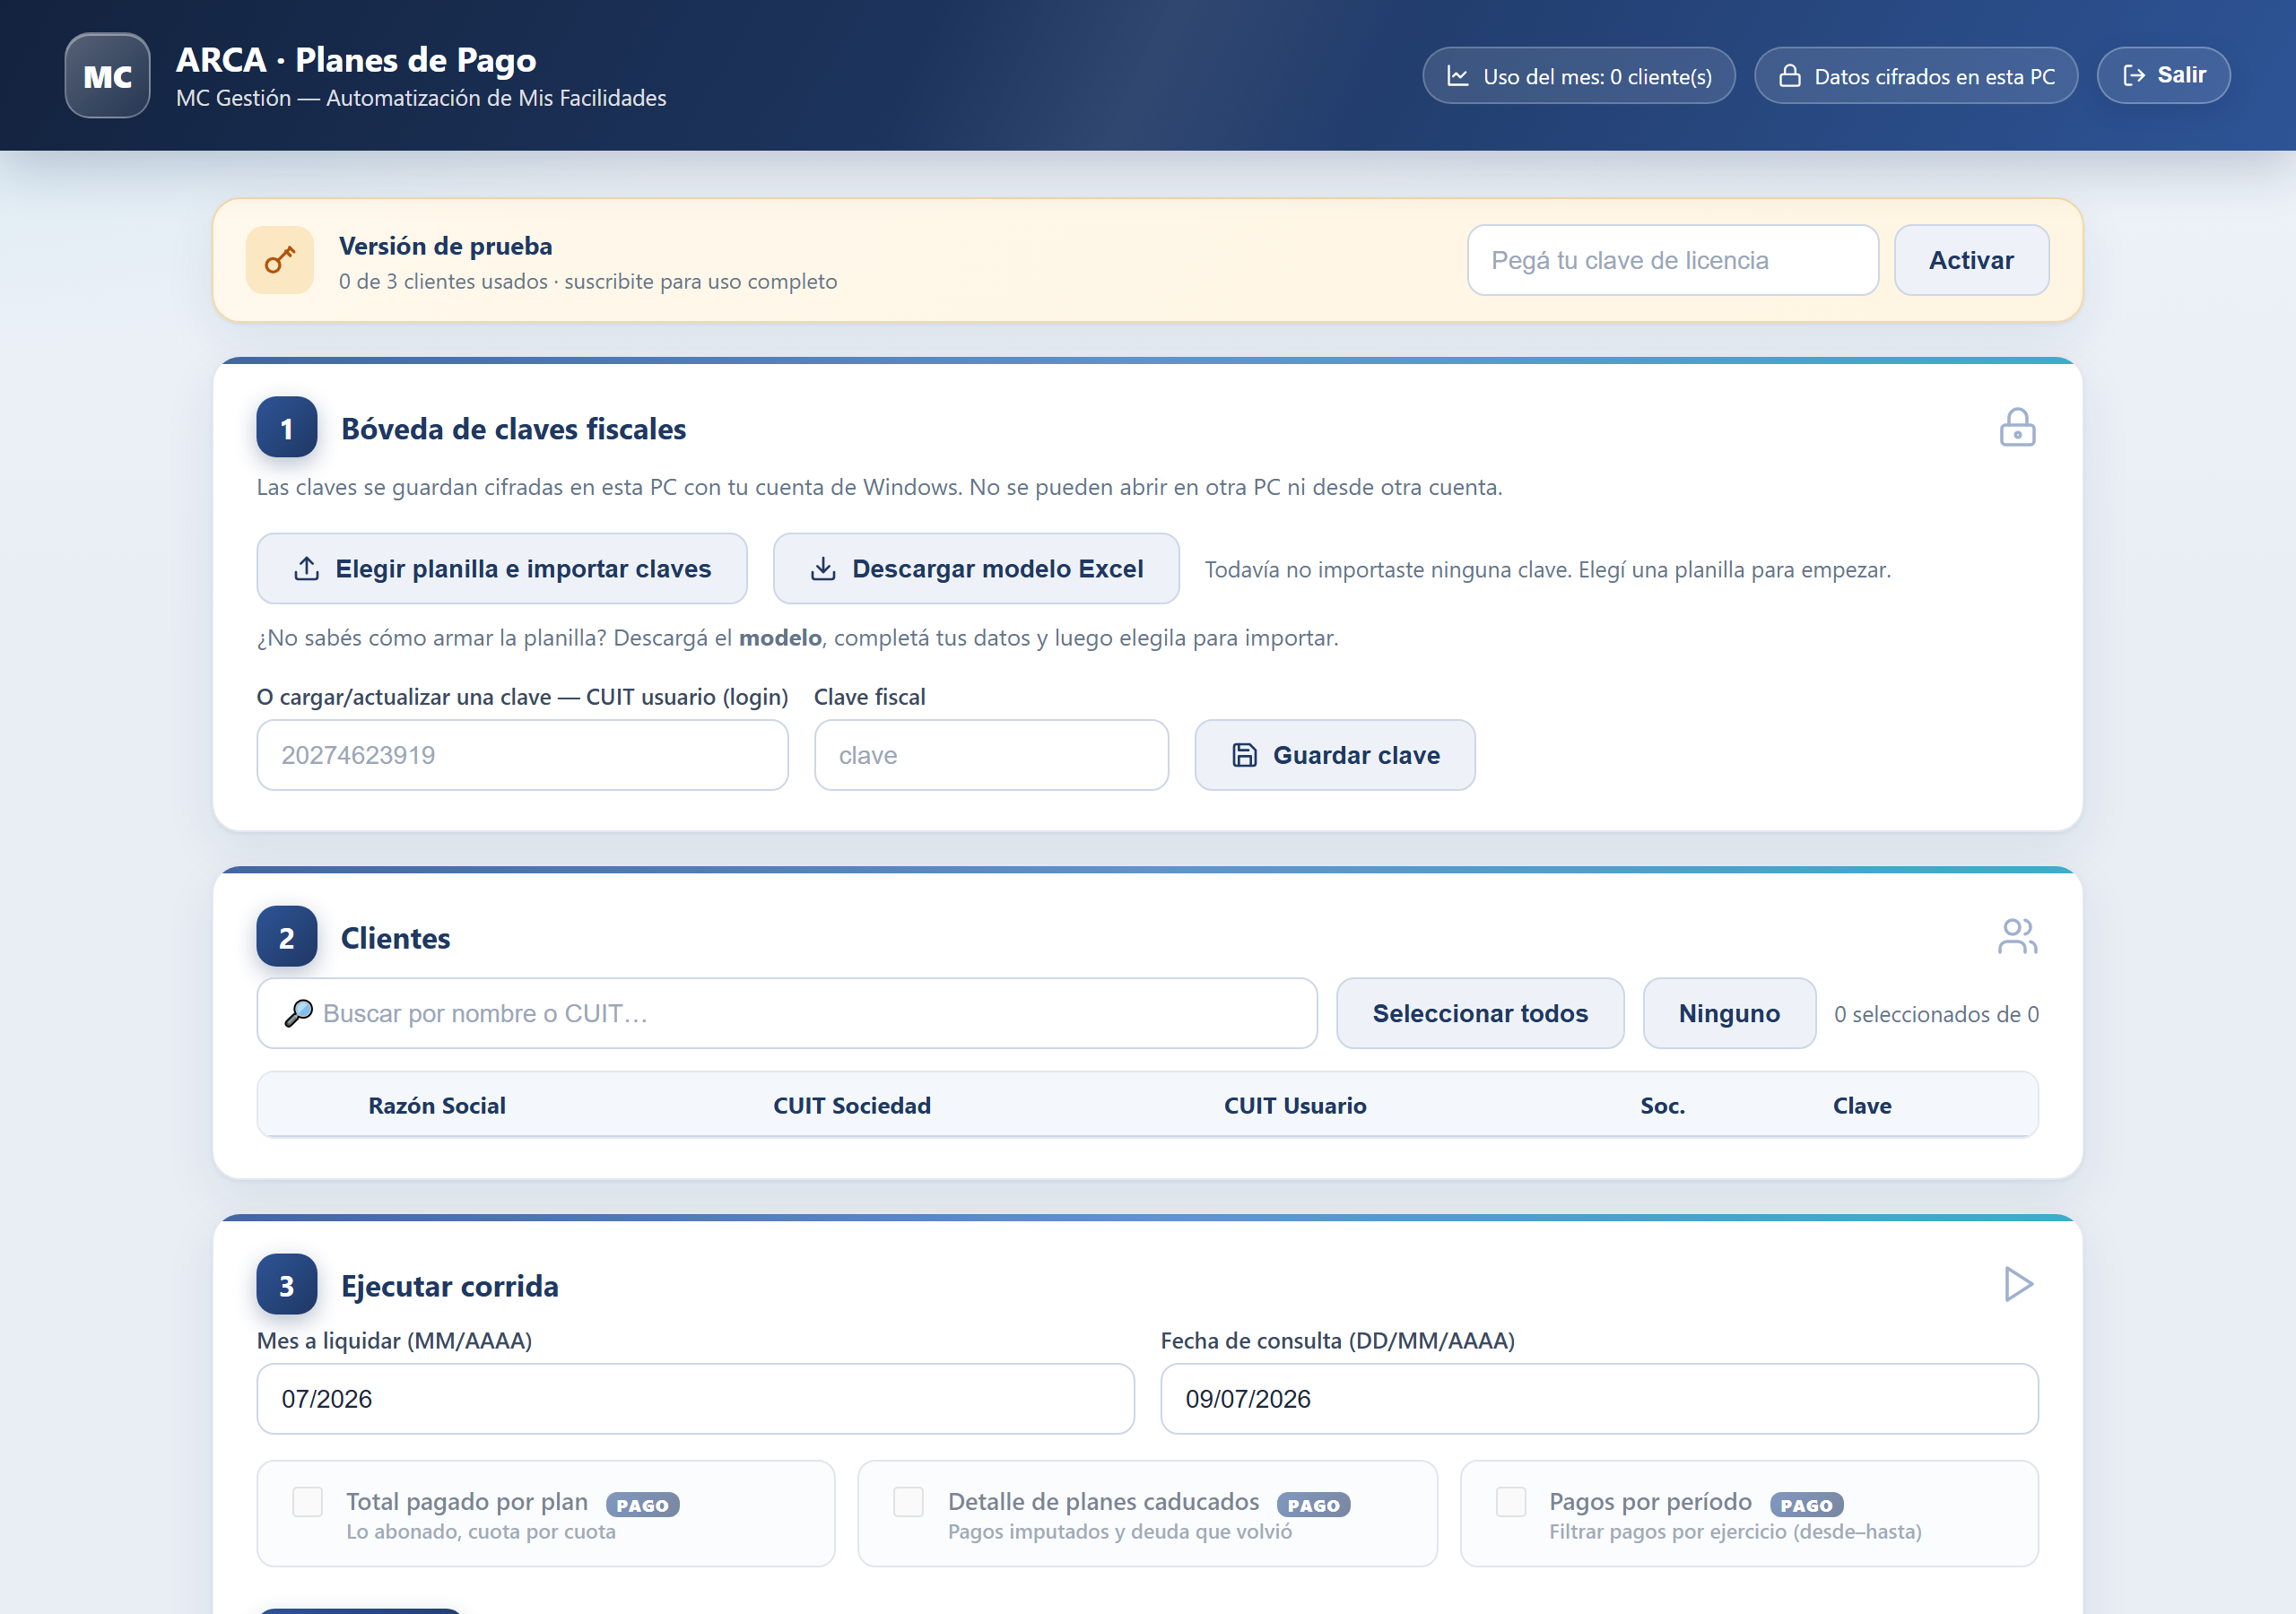The height and width of the screenshot is (1614, 2296).
Task: Save the key with Guardar clave
Action: (x=1335, y=755)
